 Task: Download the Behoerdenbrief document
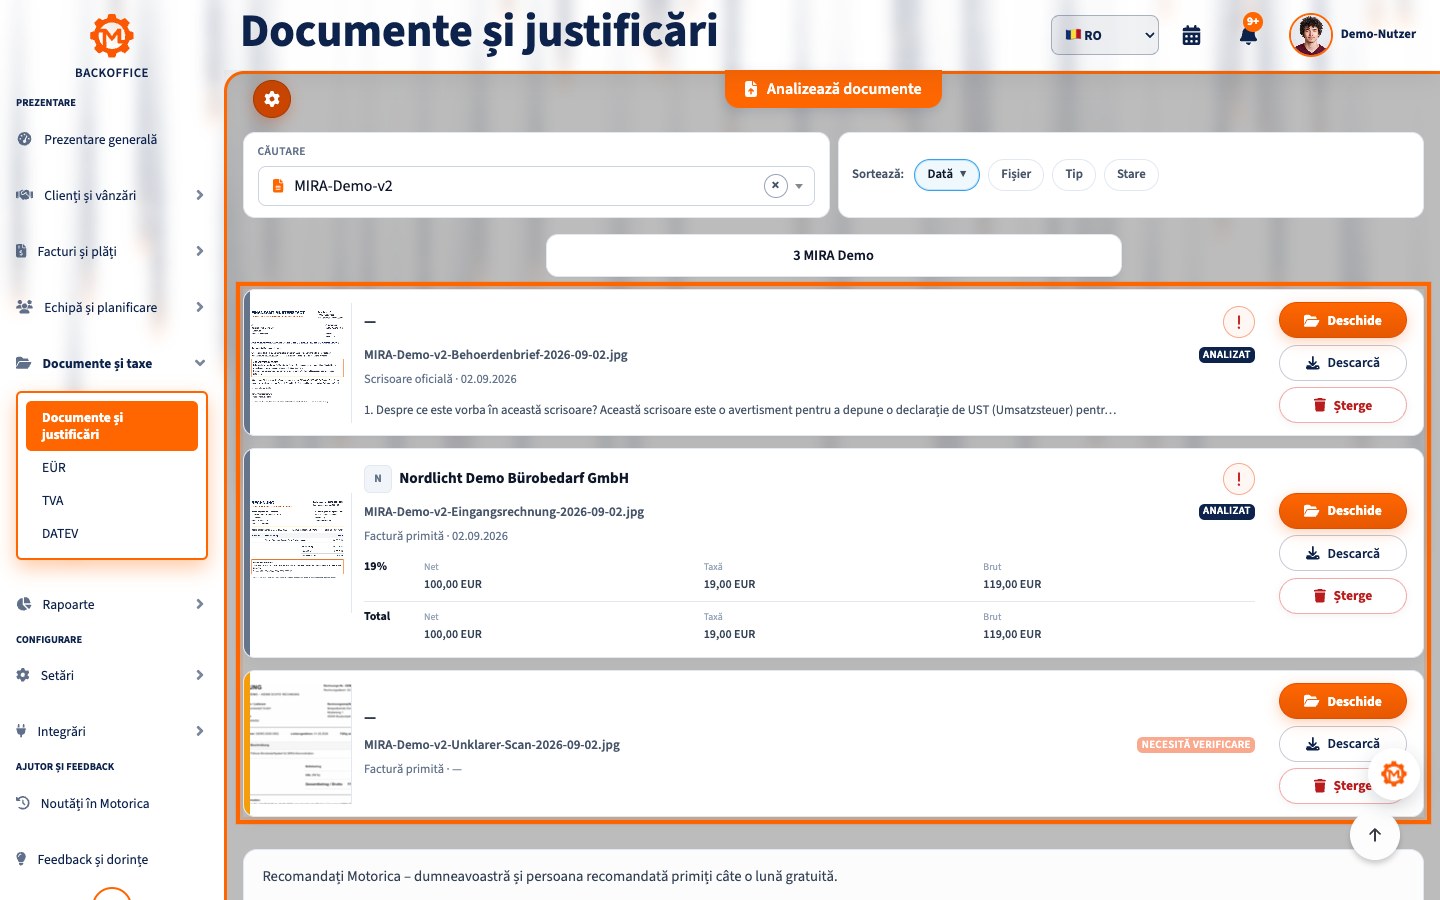1342,363
